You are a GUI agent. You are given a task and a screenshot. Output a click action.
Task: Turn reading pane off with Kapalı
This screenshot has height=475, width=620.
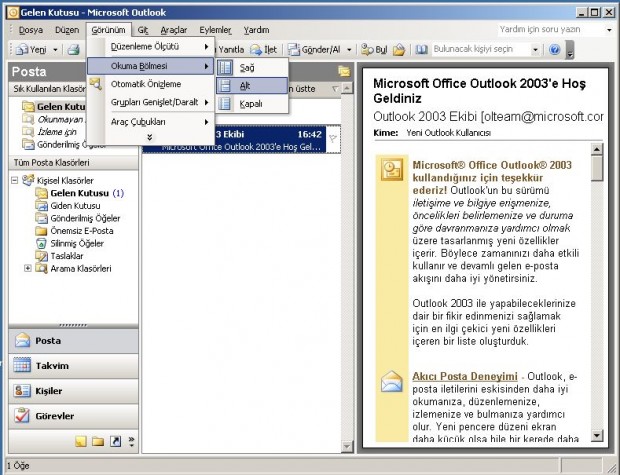[x=252, y=104]
